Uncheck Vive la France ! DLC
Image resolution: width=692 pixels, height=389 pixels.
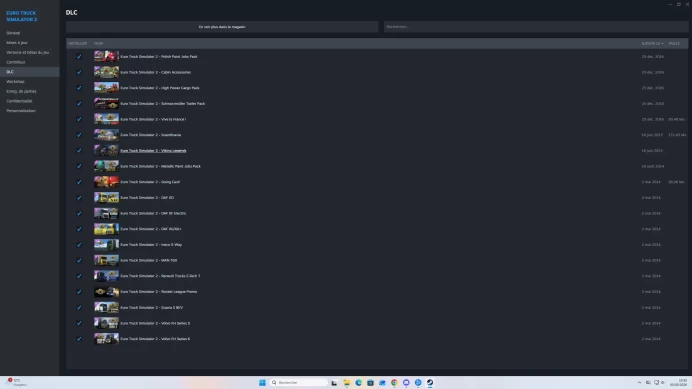(79, 119)
